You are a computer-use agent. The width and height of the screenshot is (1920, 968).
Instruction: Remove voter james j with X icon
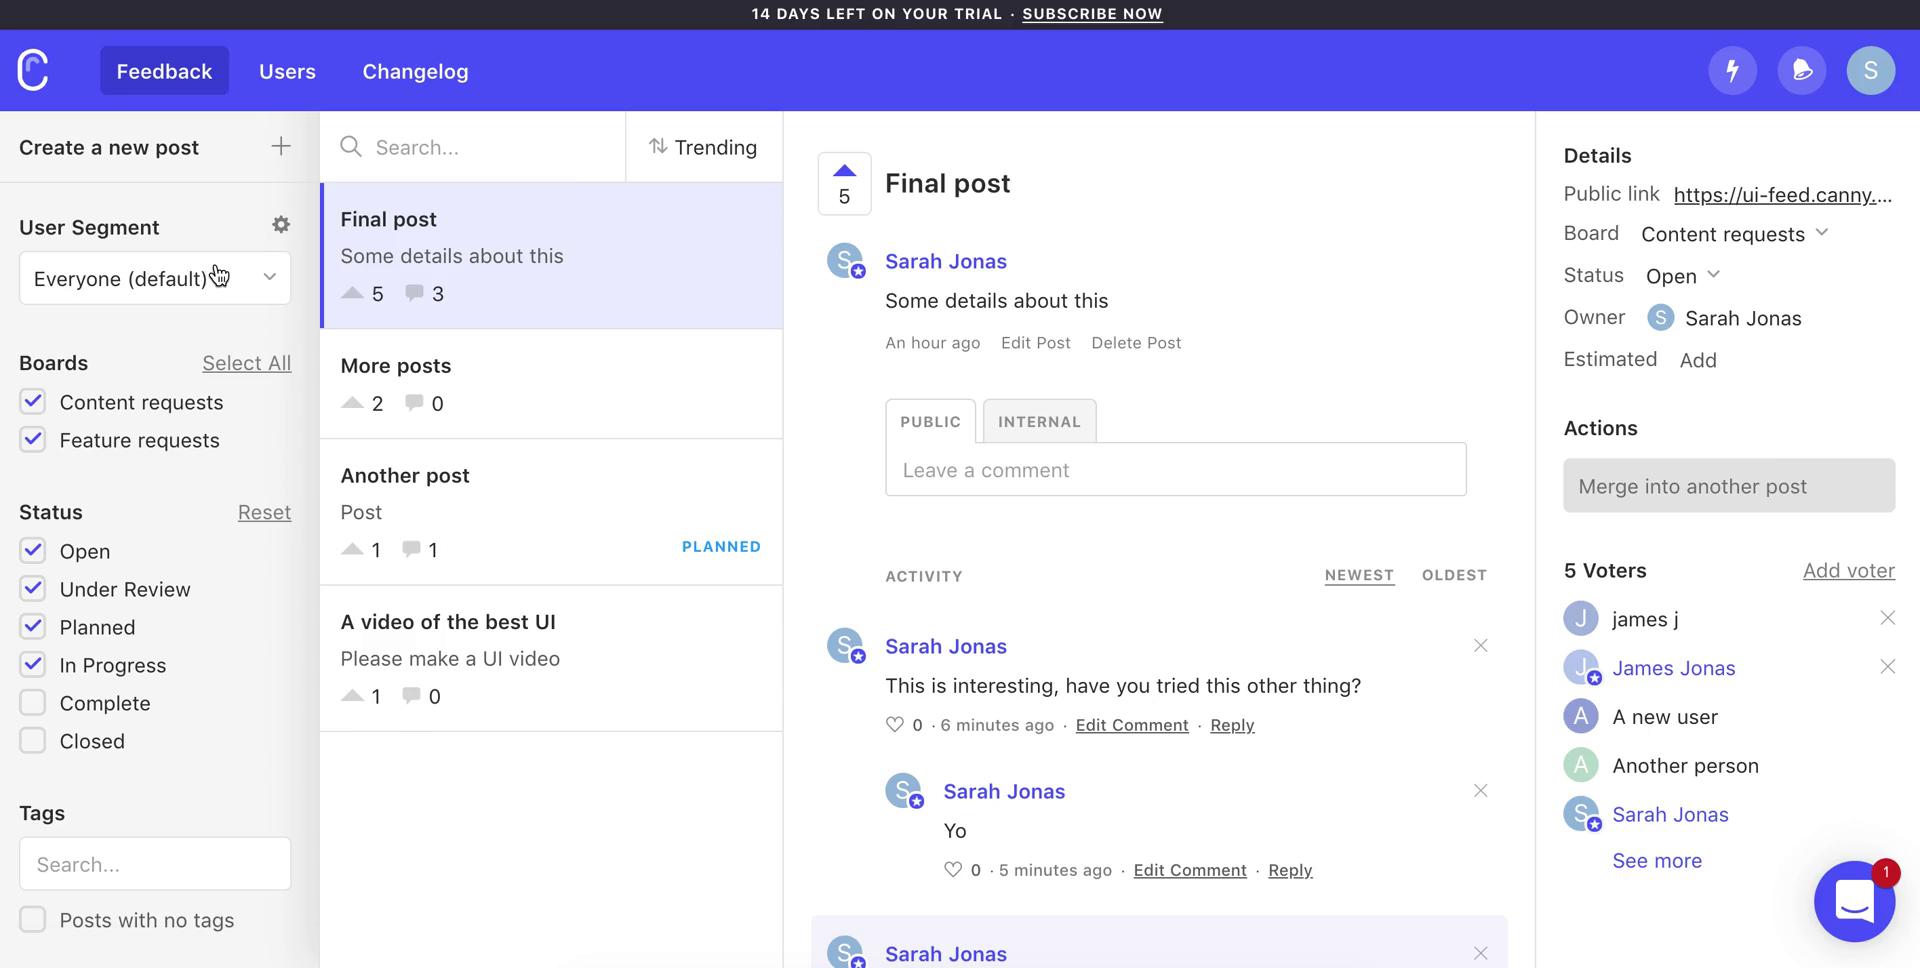1887,619
